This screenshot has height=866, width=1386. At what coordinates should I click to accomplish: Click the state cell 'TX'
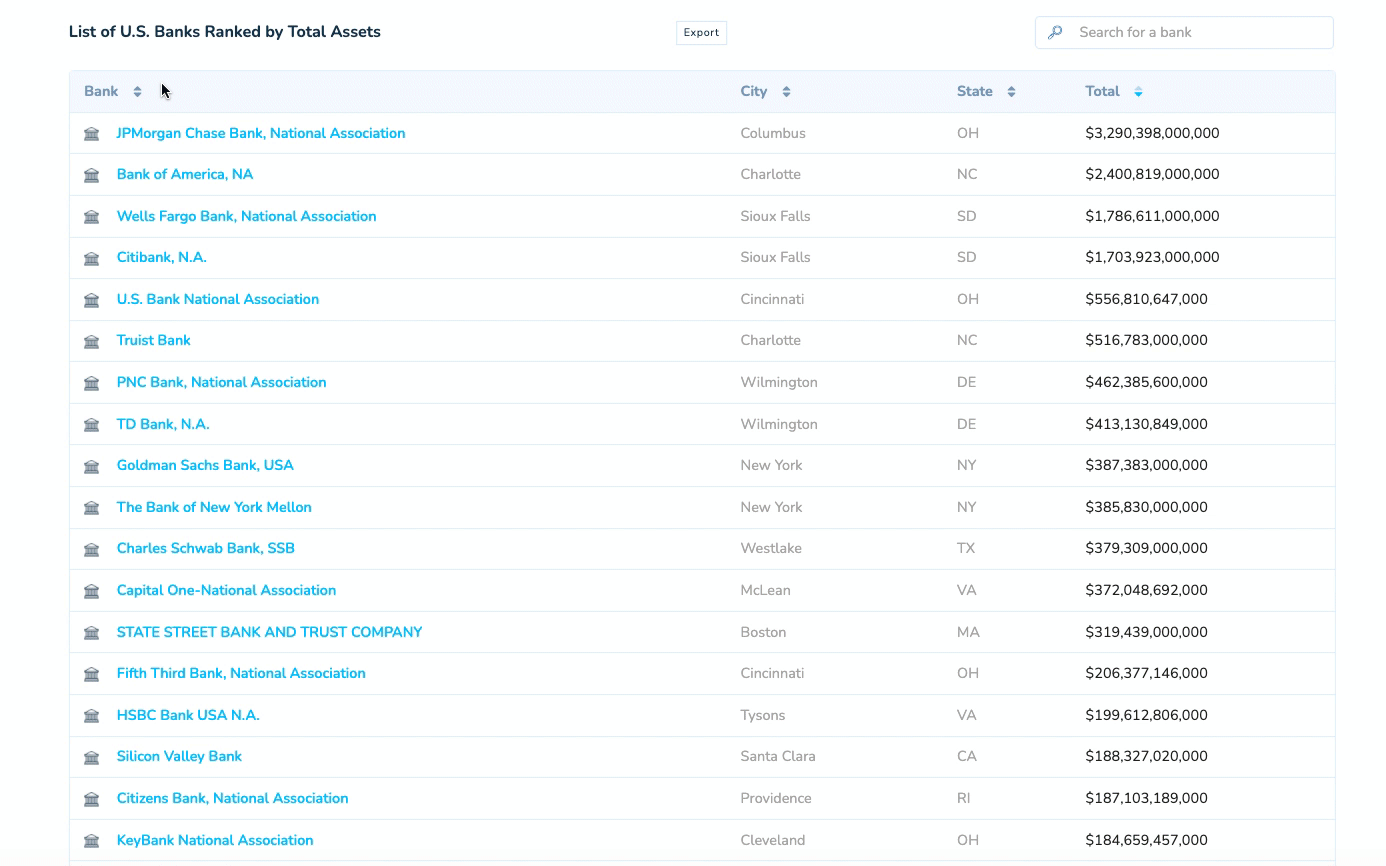(966, 548)
